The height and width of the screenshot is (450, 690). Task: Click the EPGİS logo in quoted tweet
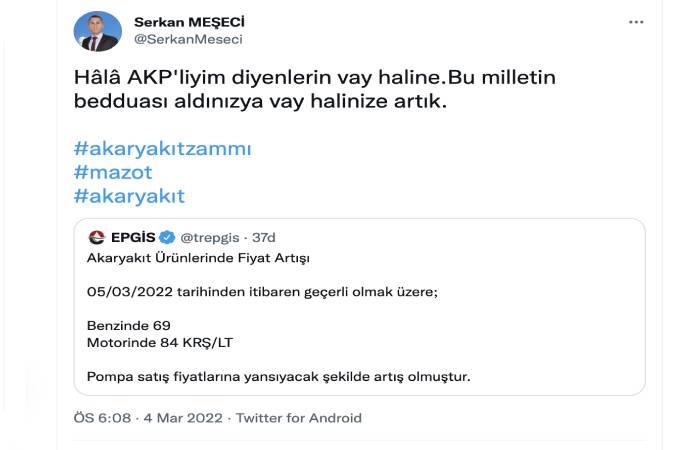point(97,237)
